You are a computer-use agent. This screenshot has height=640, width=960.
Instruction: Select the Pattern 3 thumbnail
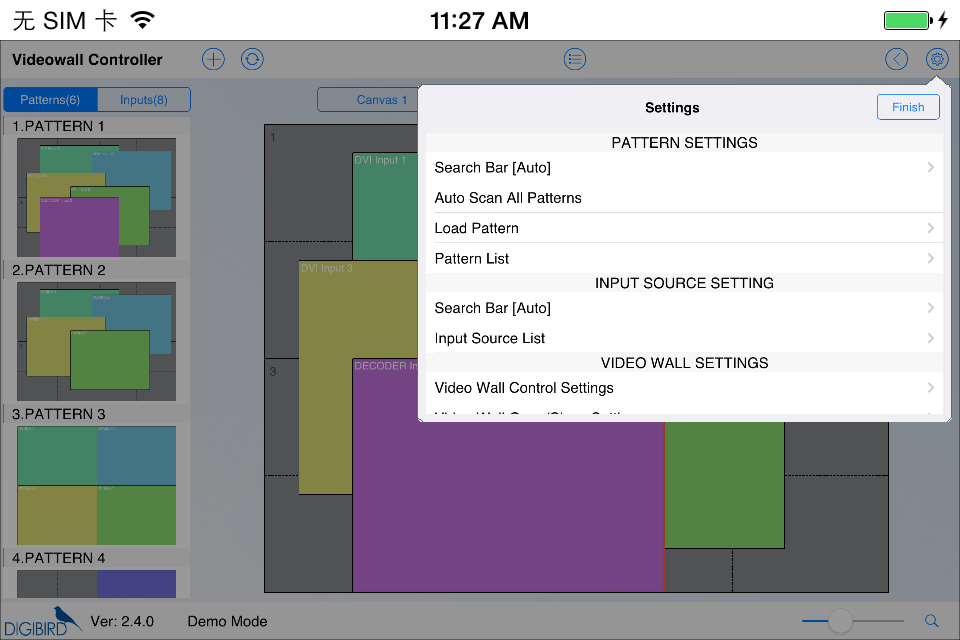coord(96,485)
